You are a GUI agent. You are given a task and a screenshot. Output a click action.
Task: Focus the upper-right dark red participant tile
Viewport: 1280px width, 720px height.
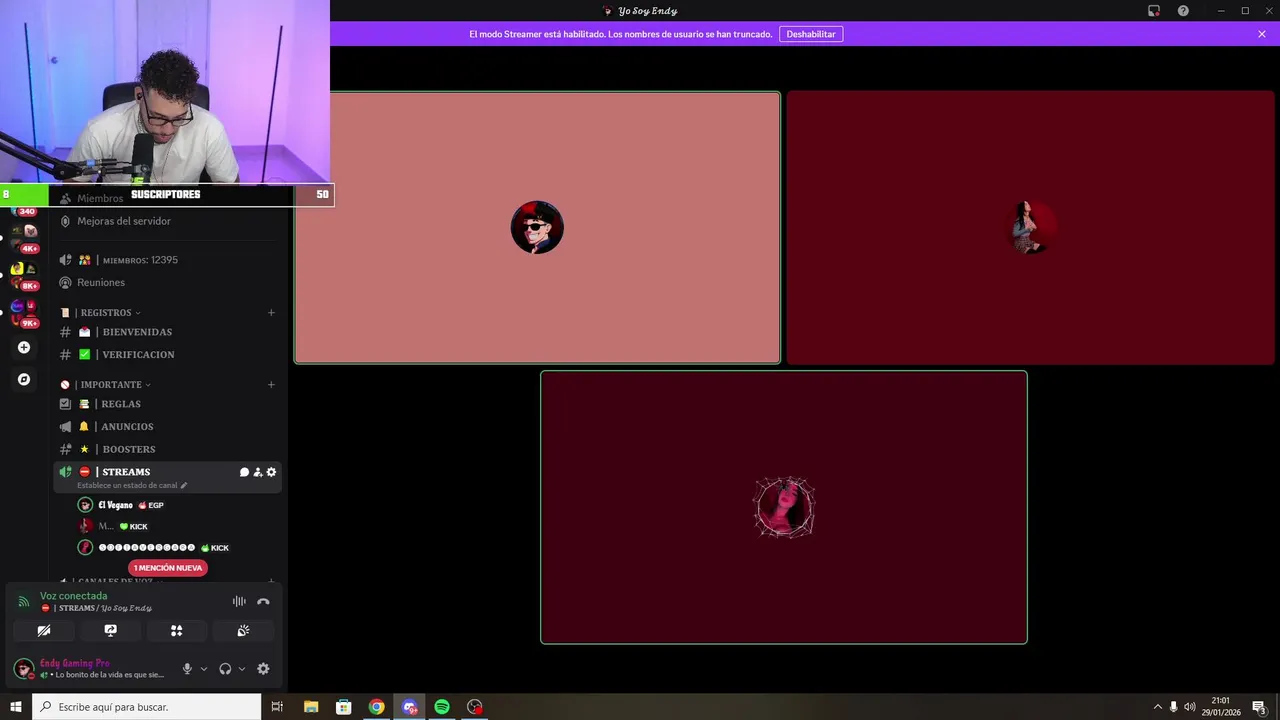point(1031,228)
